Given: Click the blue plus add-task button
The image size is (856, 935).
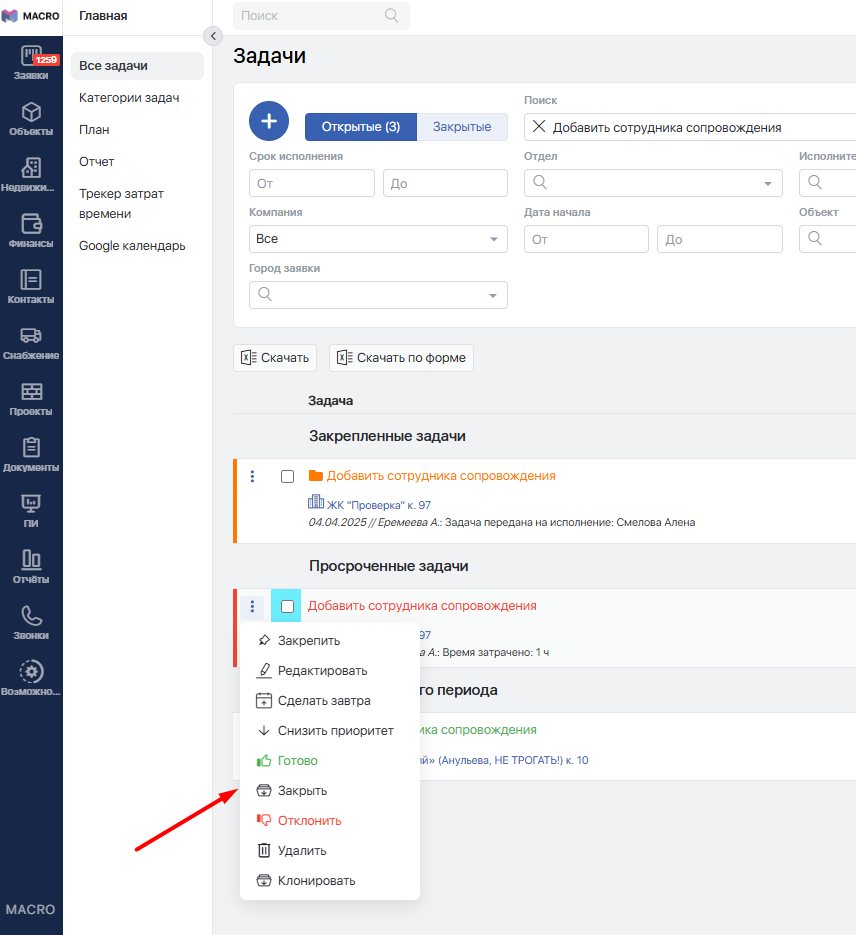Looking at the screenshot, I should pyautogui.click(x=269, y=121).
